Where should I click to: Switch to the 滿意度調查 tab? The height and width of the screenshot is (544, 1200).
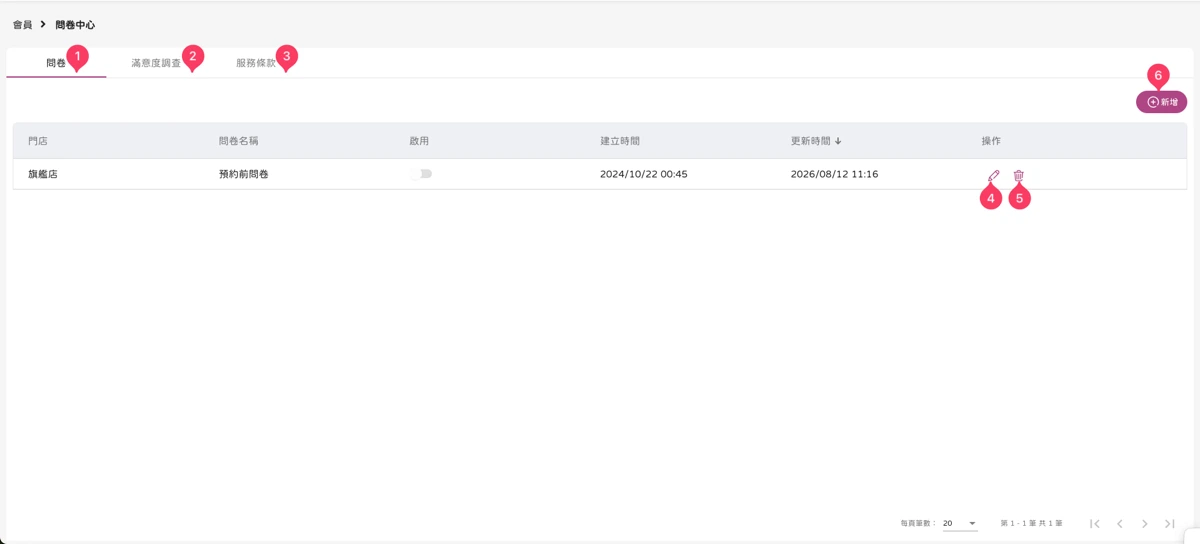coord(156,63)
